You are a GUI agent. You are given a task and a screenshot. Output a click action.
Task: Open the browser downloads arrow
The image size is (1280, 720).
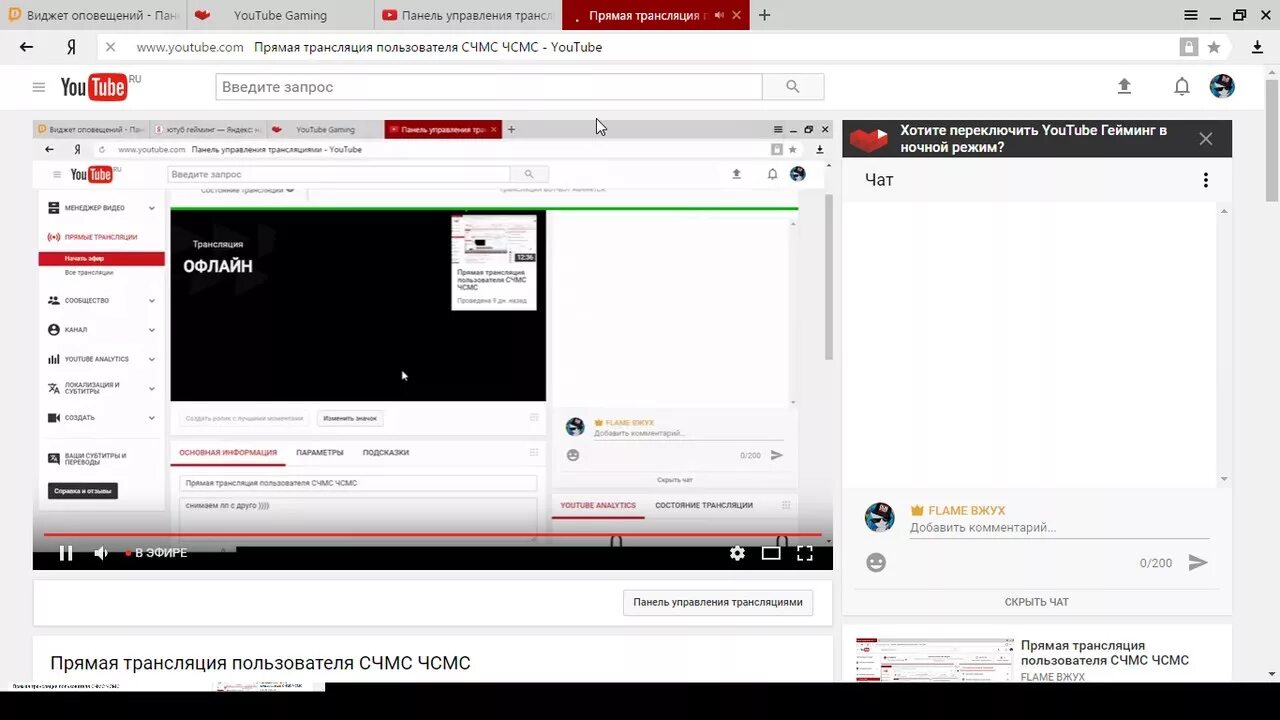pyautogui.click(x=1258, y=47)
